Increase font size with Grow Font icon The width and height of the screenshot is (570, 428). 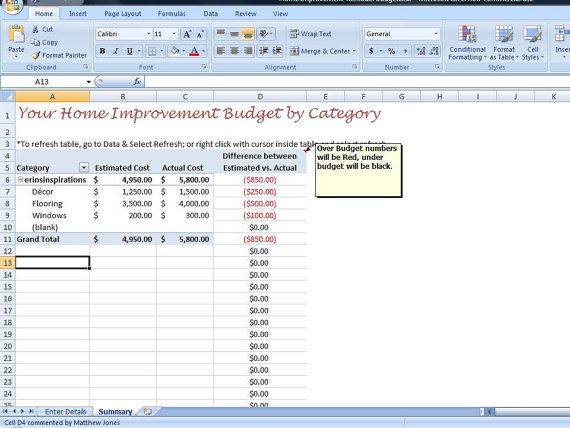pos(187,34)
